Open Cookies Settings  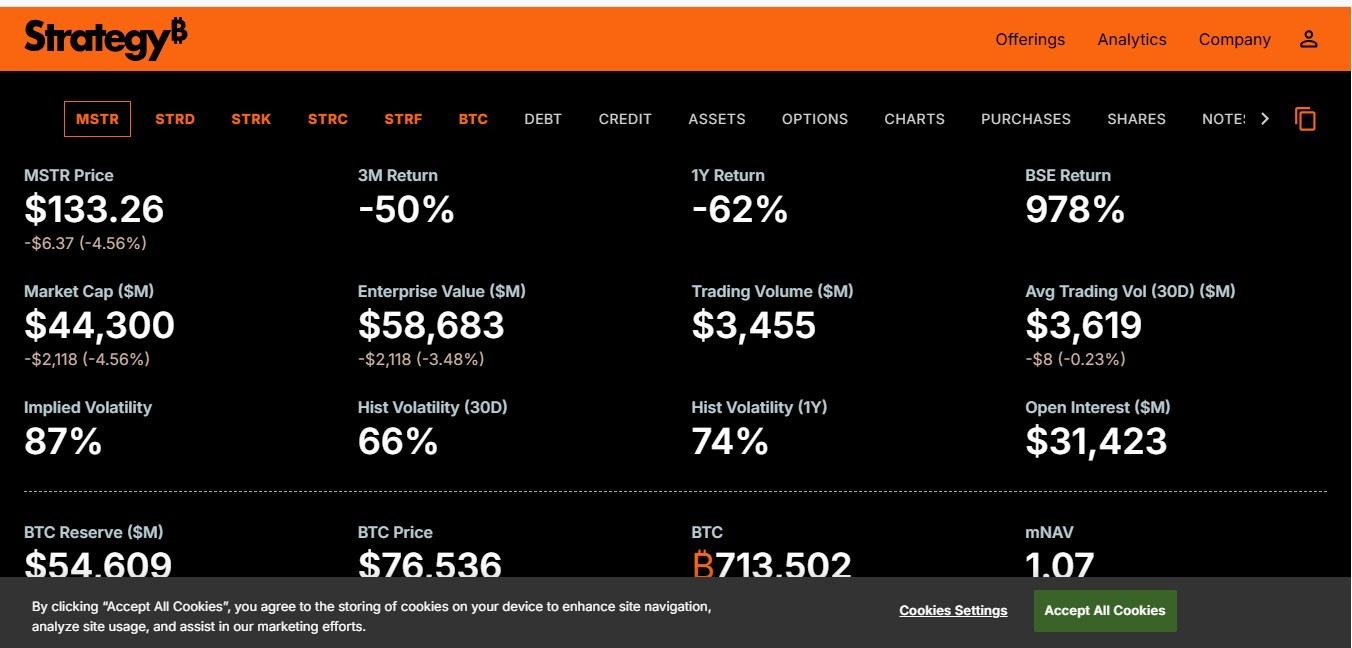[x=952, y=610]
